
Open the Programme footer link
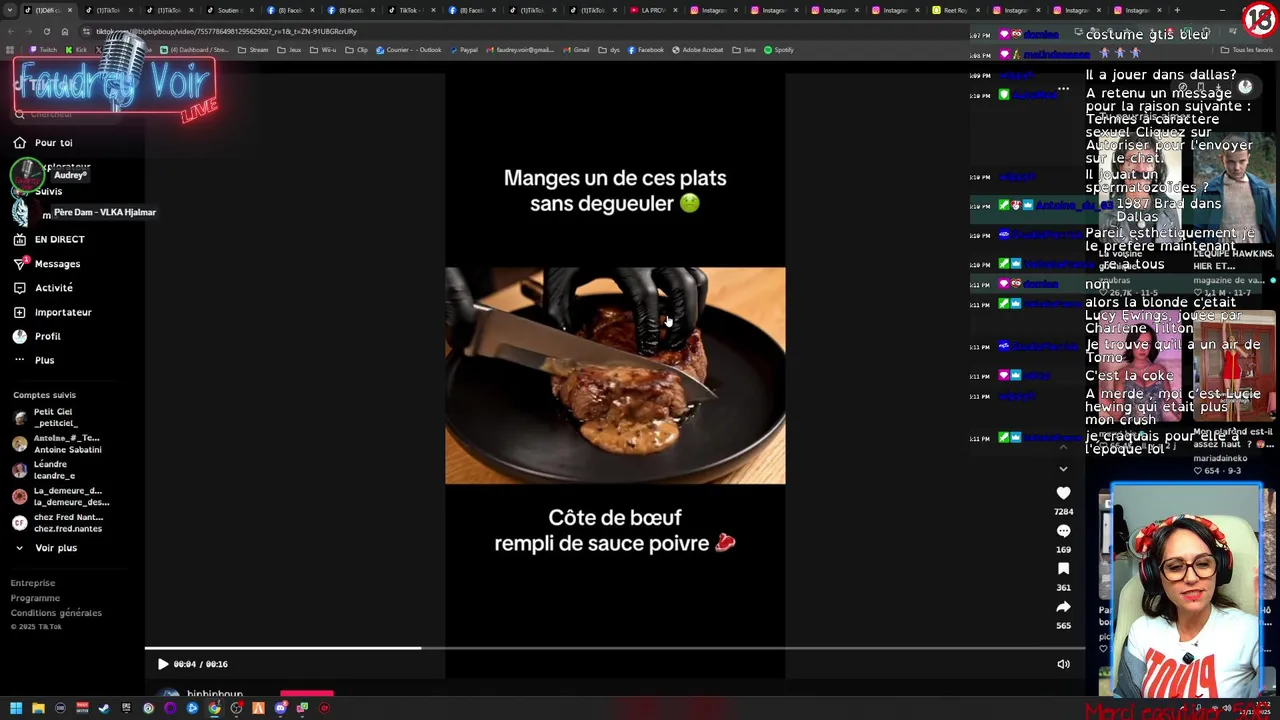(x=35, y=598)
